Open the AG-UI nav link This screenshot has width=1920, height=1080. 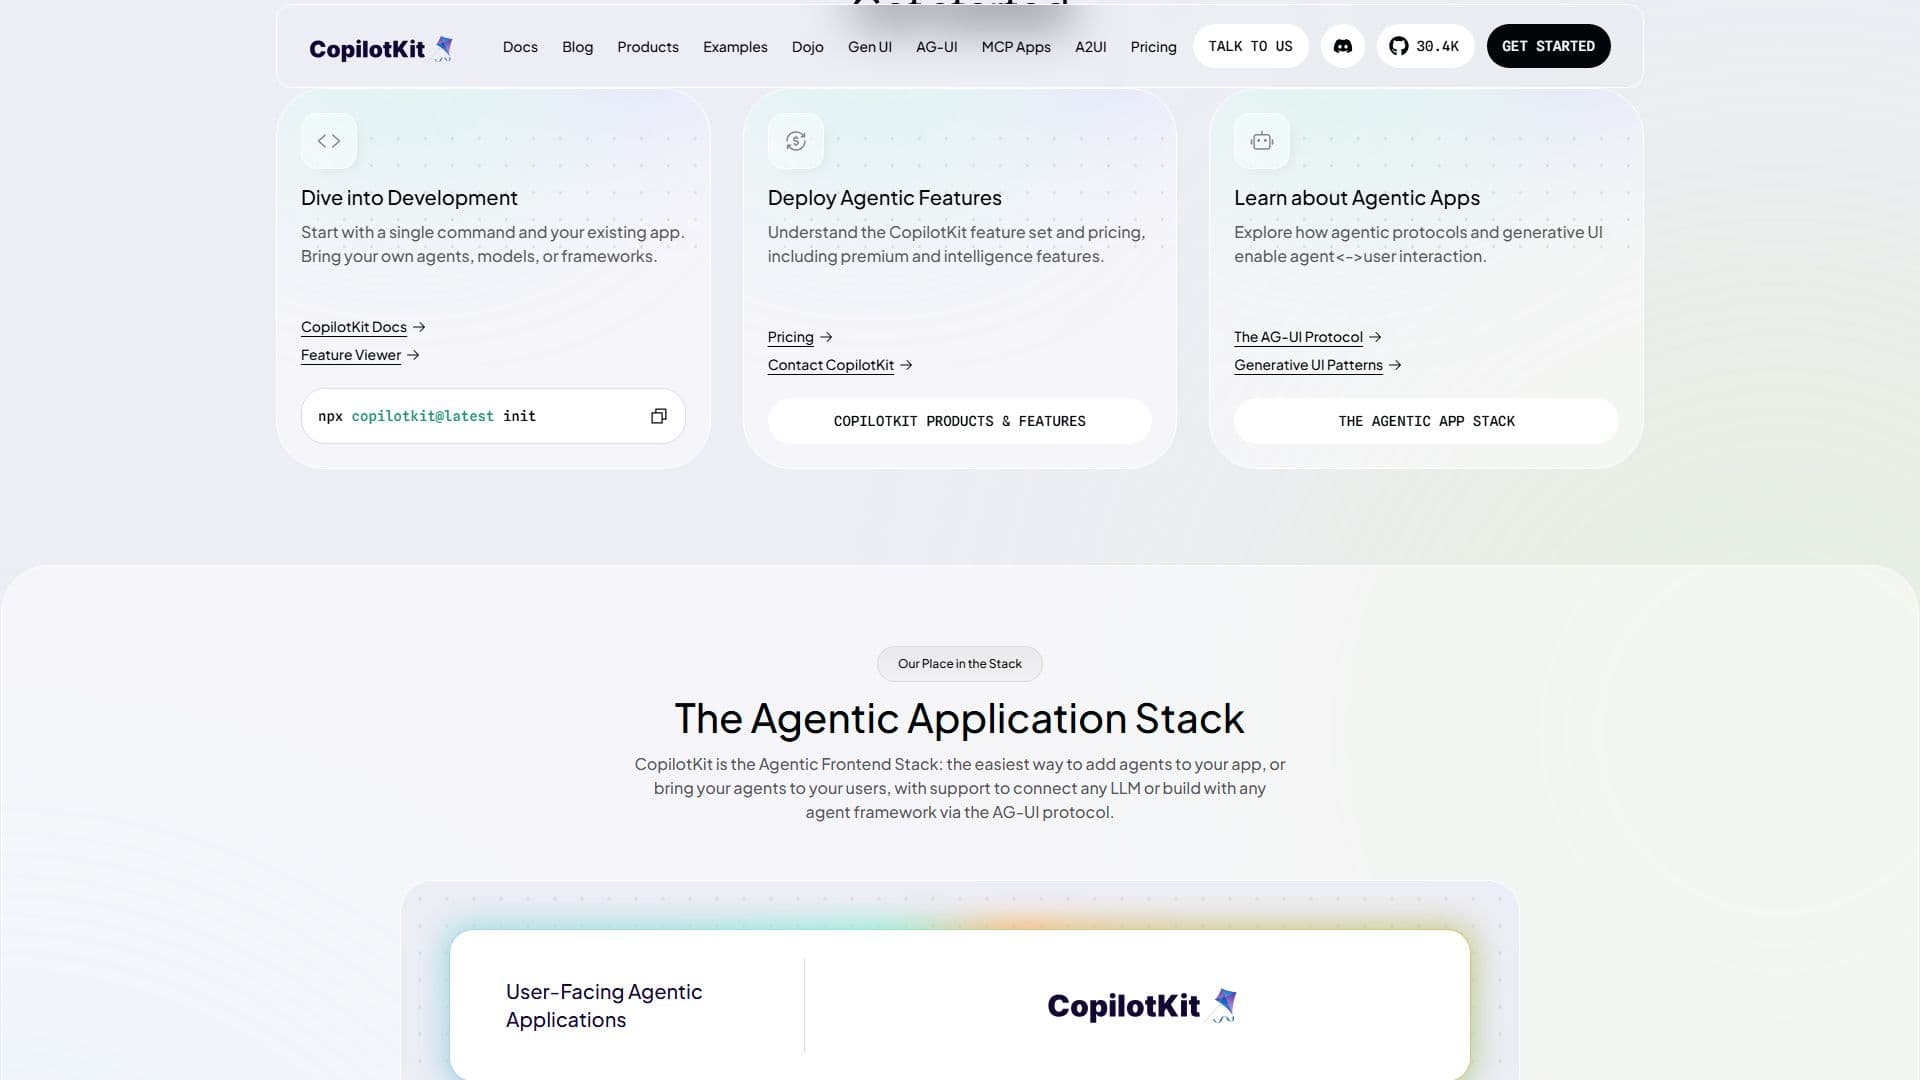pos(937,47)
